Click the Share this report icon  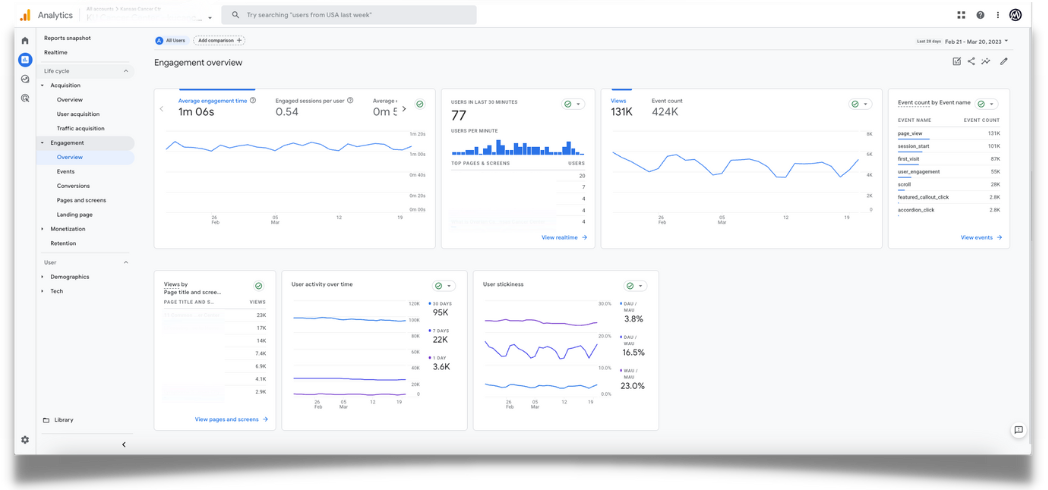971,62
